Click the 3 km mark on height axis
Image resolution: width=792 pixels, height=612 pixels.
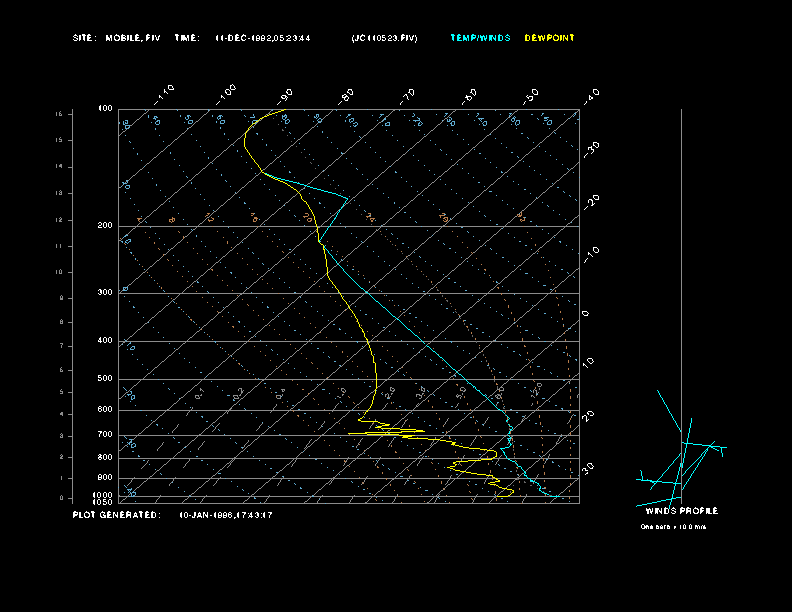(62, 436)
